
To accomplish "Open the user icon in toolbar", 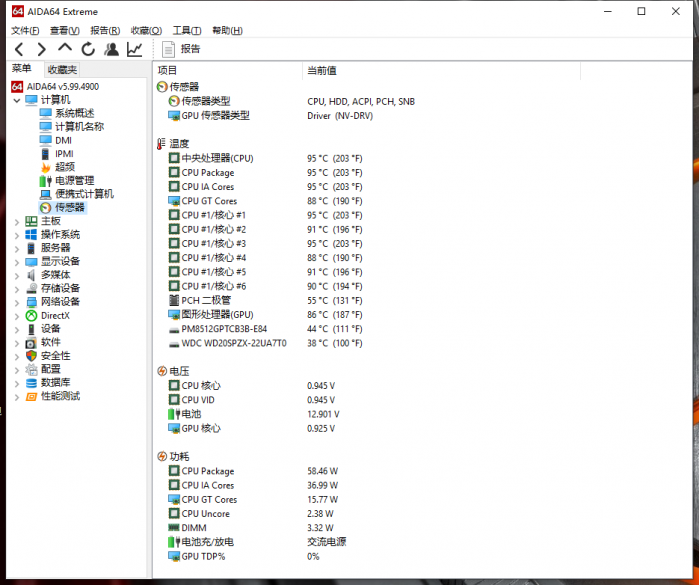I will [x=111, y=49].
